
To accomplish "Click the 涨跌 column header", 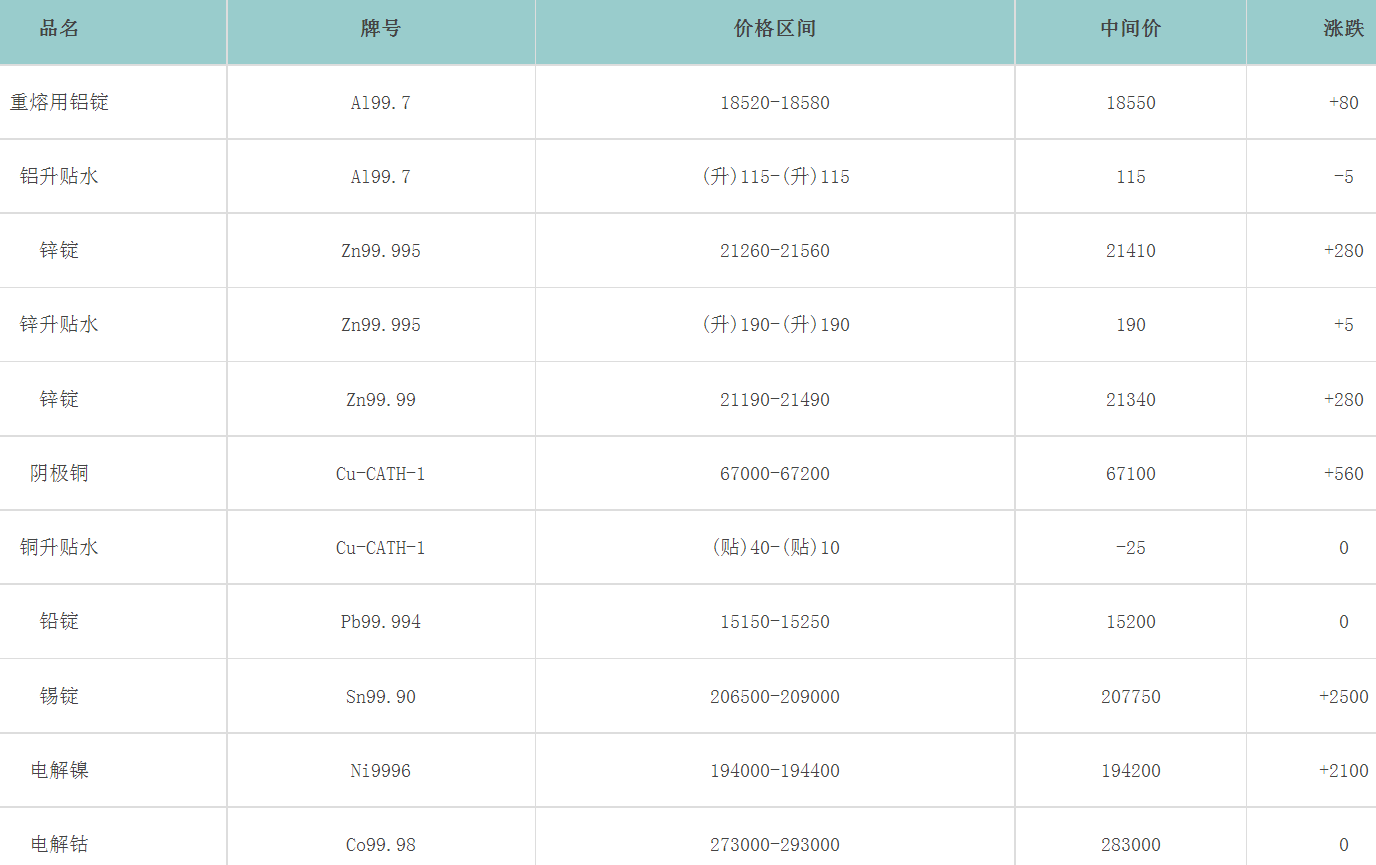I will (1343, 29).
